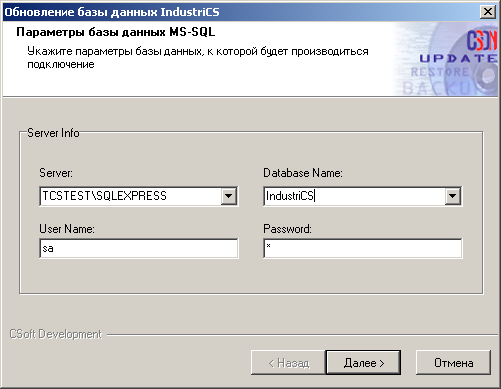Click the Параметры базы данных MS-SQL heading
Viewport: 501px width, 389px height.
coord(116,32)
